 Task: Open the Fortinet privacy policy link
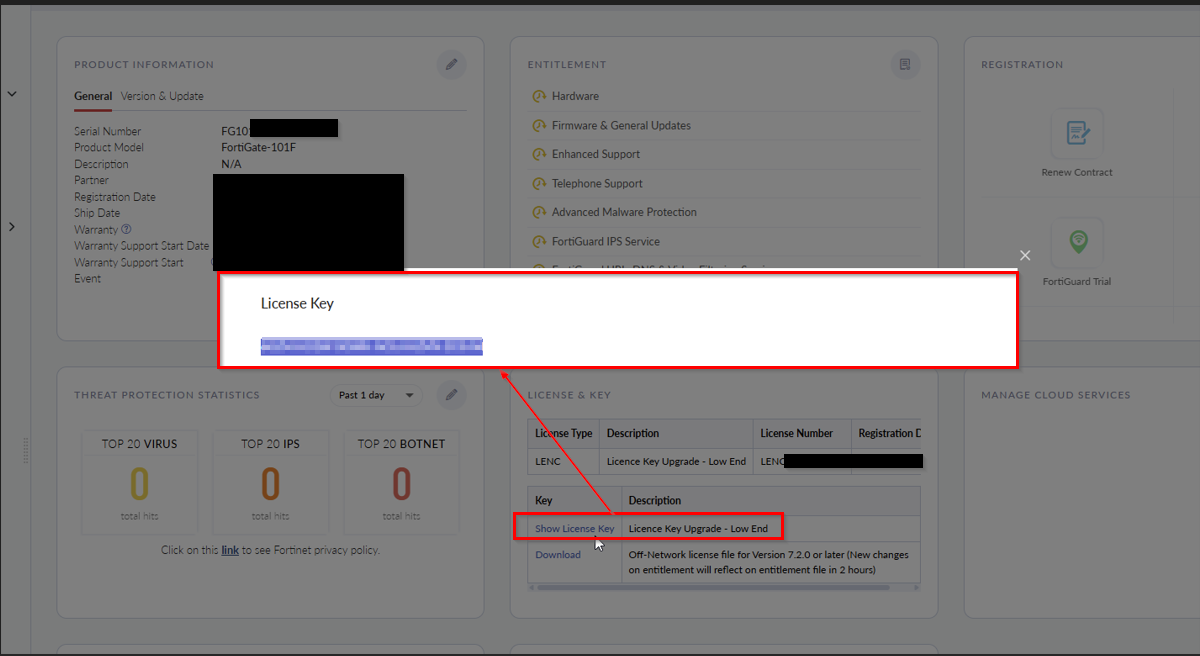click(230, 550)
